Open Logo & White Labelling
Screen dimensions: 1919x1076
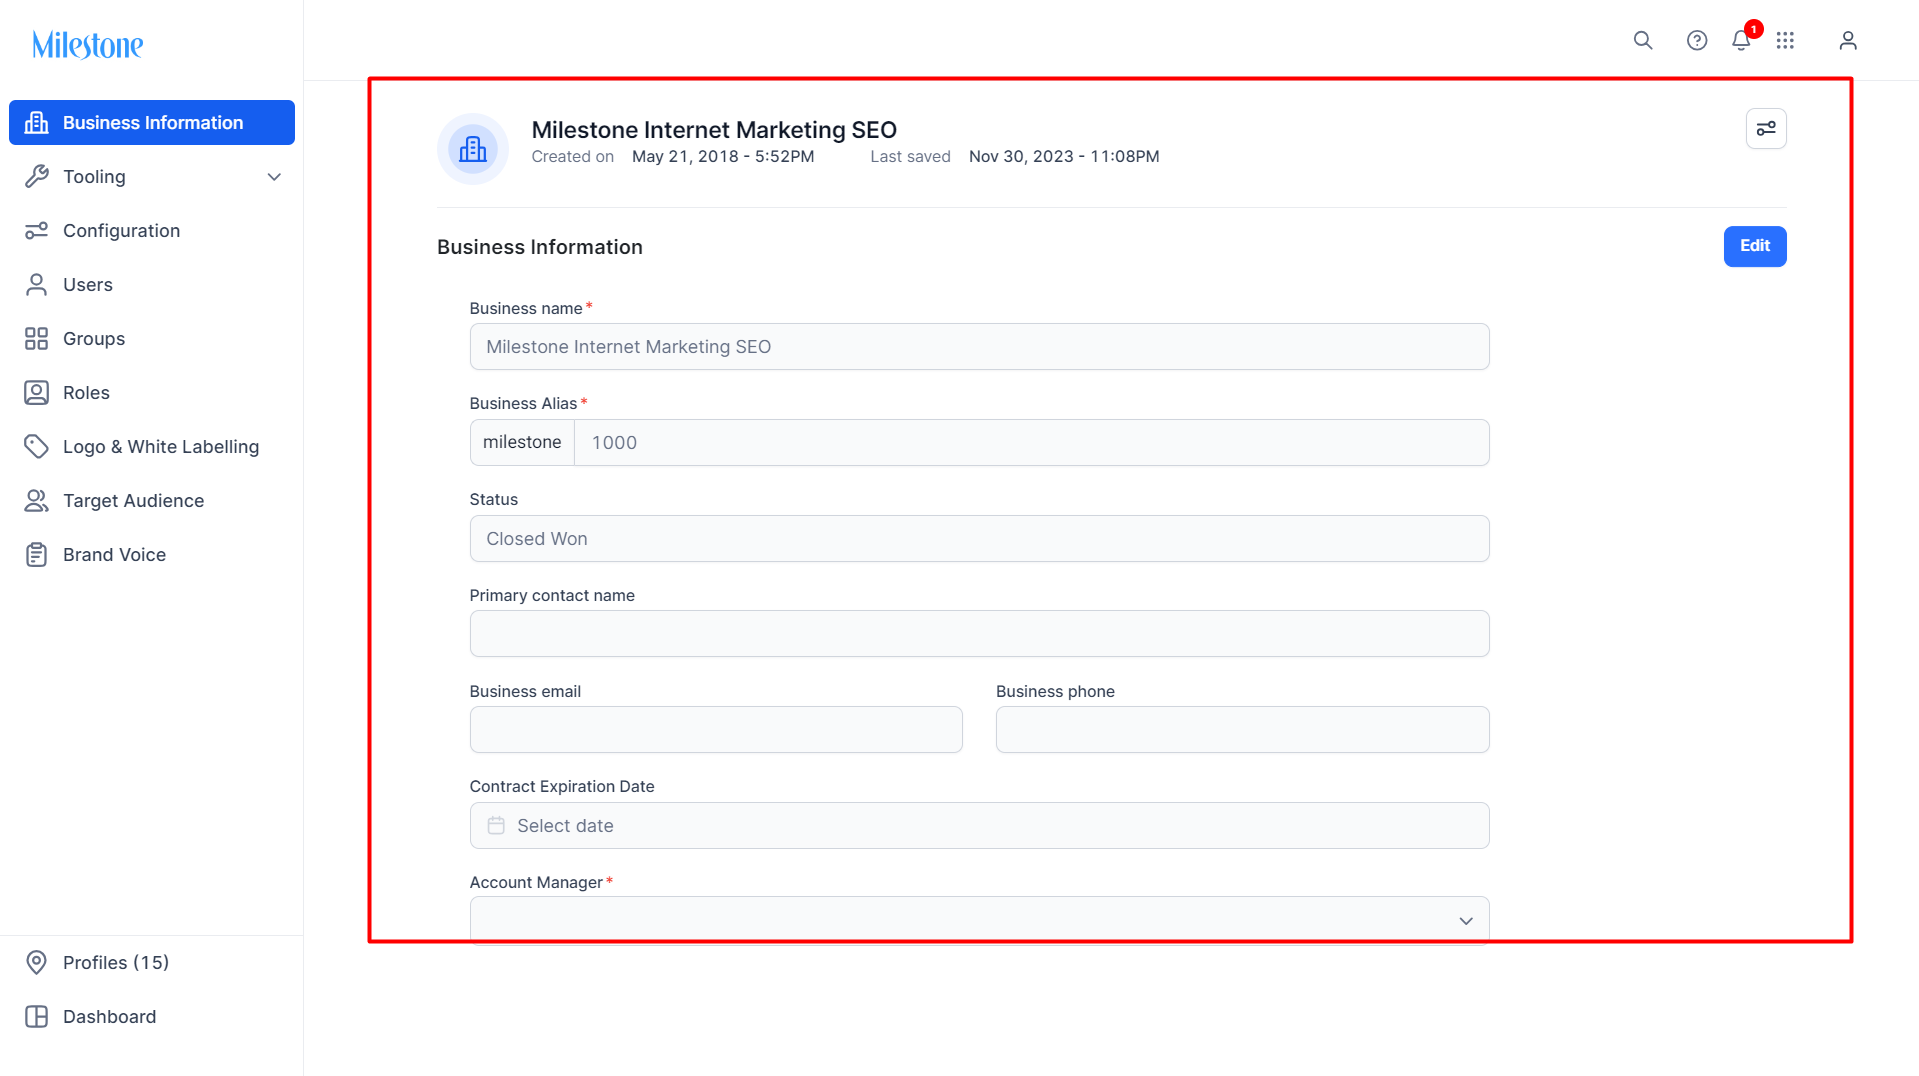tap(152, 447)
